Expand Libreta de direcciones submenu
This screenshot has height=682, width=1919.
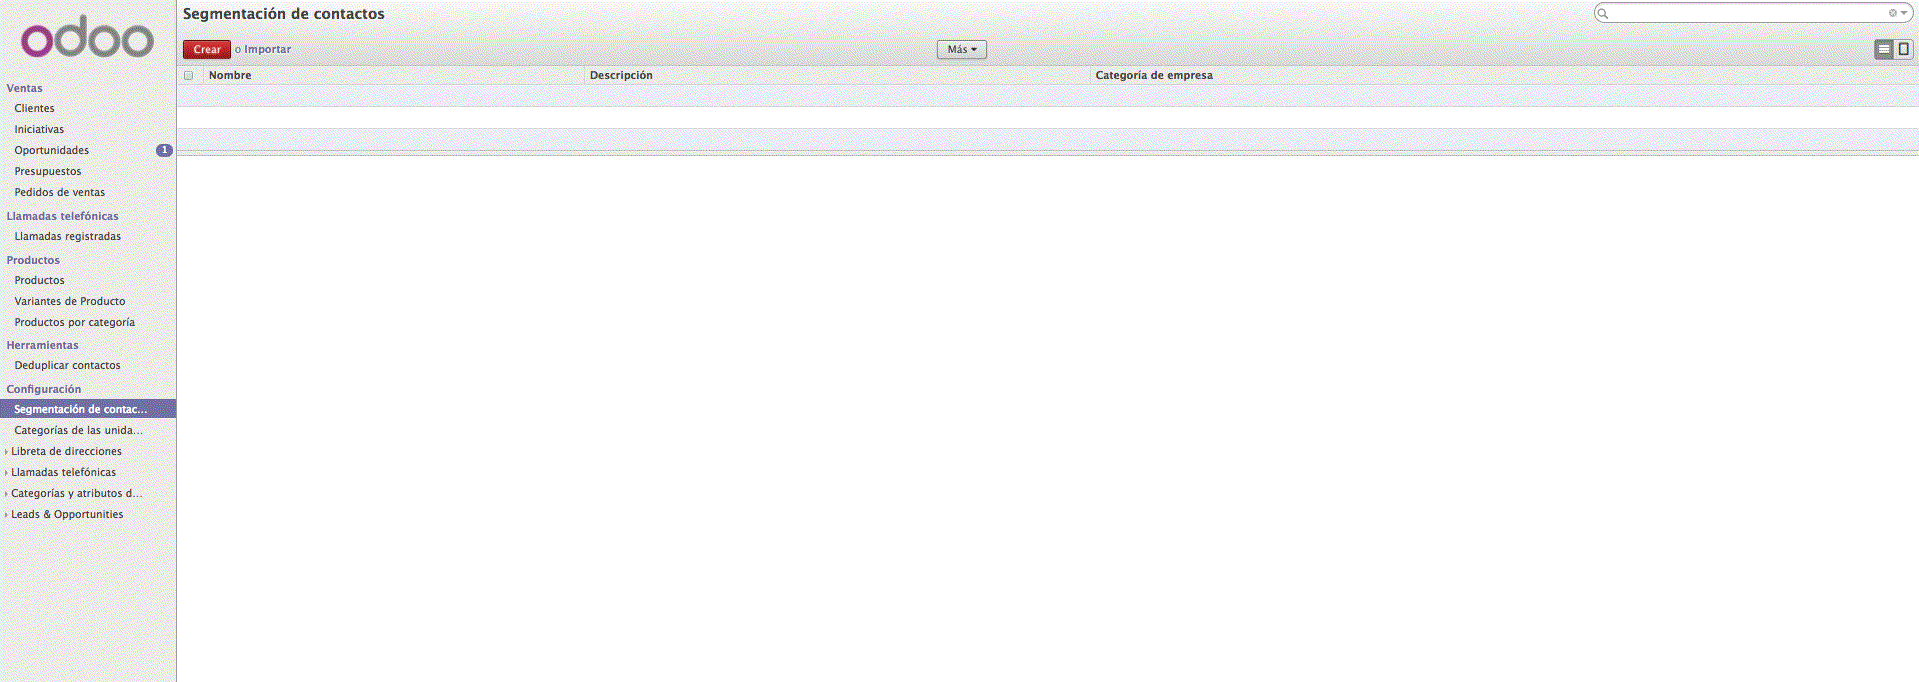pos(66,451)
